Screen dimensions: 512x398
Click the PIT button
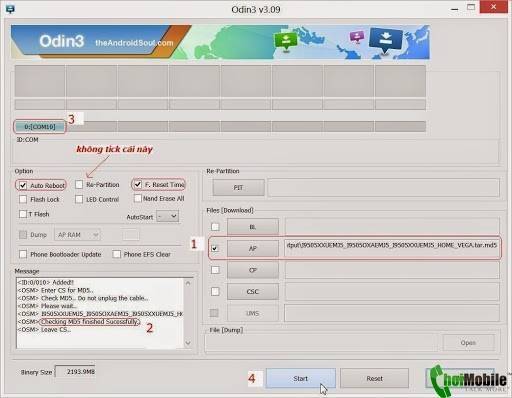pyautogui.click(x=239, y=188)
